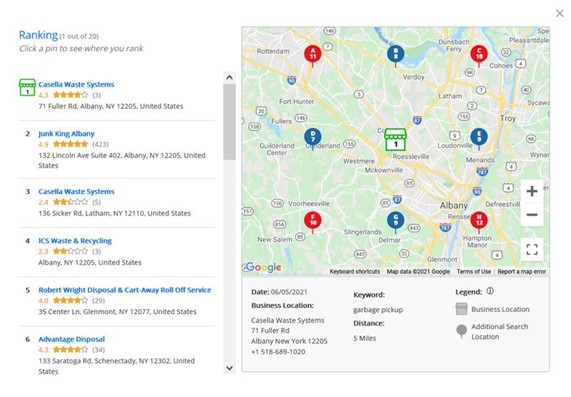571x397 pixels.
Task: Click the Business Location legend icon
Action: click(x=461, y=308)
